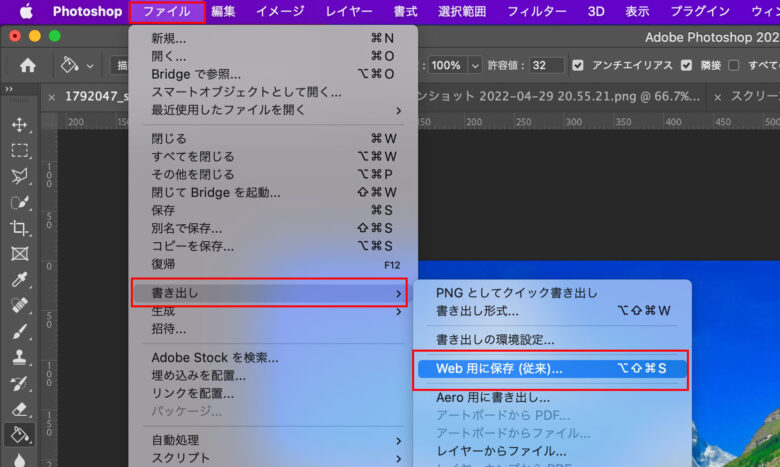Choose すべてを閉じる Close All item
Screen dimensions: 780x467
(x=273, y=157)
